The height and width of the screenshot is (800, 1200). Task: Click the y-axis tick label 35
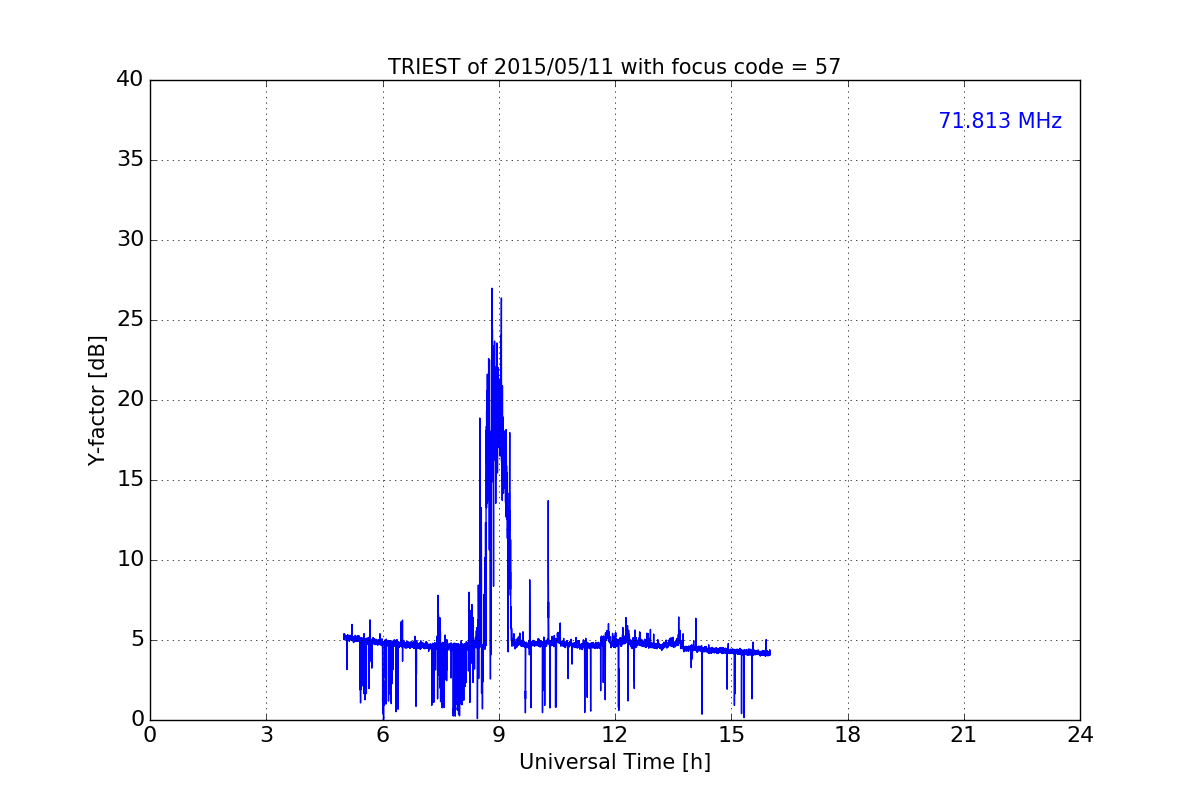coord(130,160)
